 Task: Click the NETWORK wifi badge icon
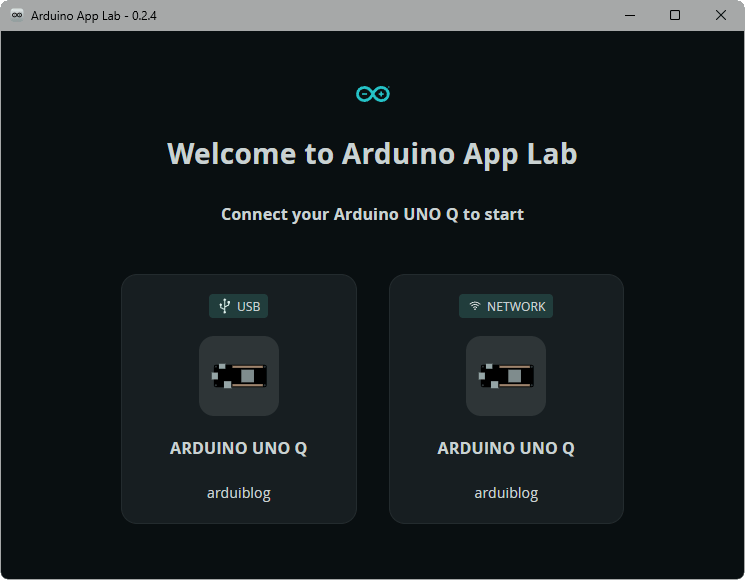tap(475, 306)
